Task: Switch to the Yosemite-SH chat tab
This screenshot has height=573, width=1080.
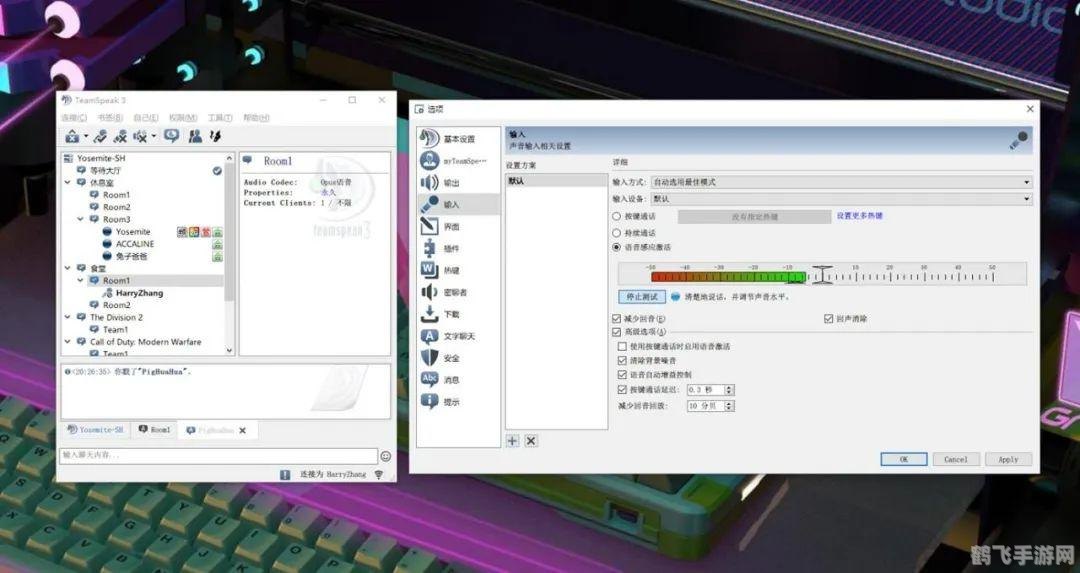Action: point(95,430)
